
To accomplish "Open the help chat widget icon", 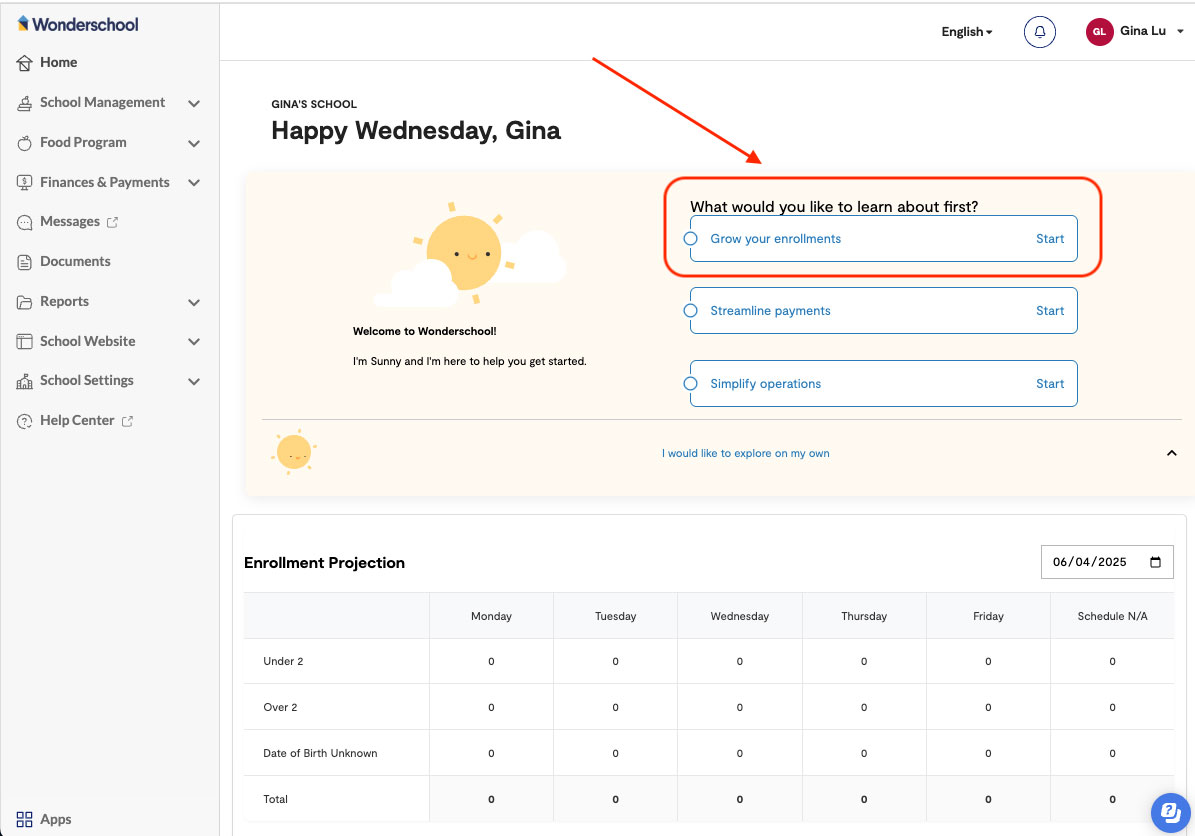I will pos(1167,811).
